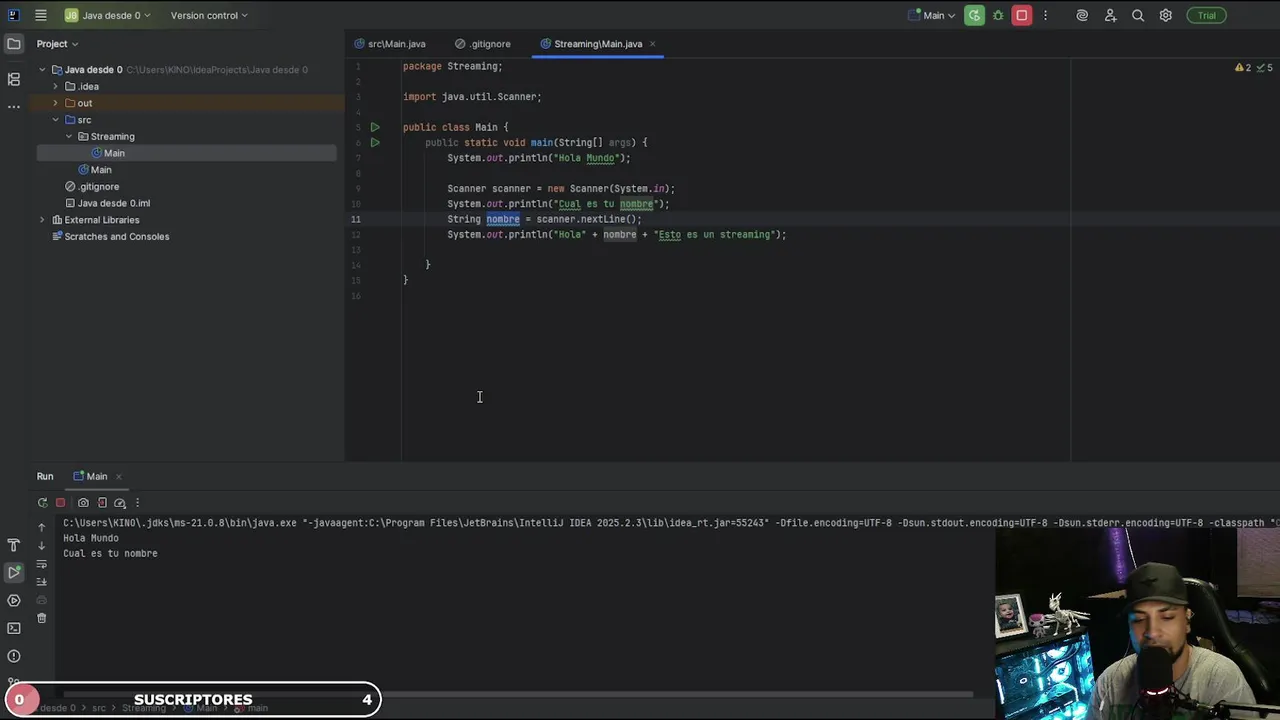Click console line 'Cual es tu nombre'
This screenshot has height=720, width=1280.
[x=110, y=553]
